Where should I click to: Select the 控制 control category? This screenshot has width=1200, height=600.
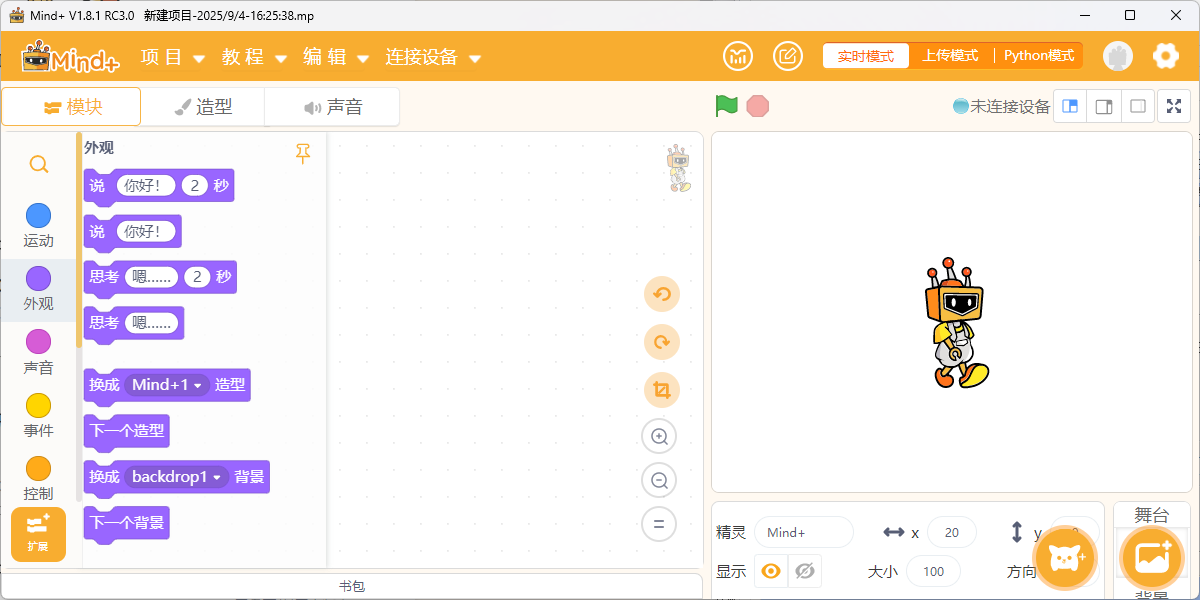click(x=38, y=479)
